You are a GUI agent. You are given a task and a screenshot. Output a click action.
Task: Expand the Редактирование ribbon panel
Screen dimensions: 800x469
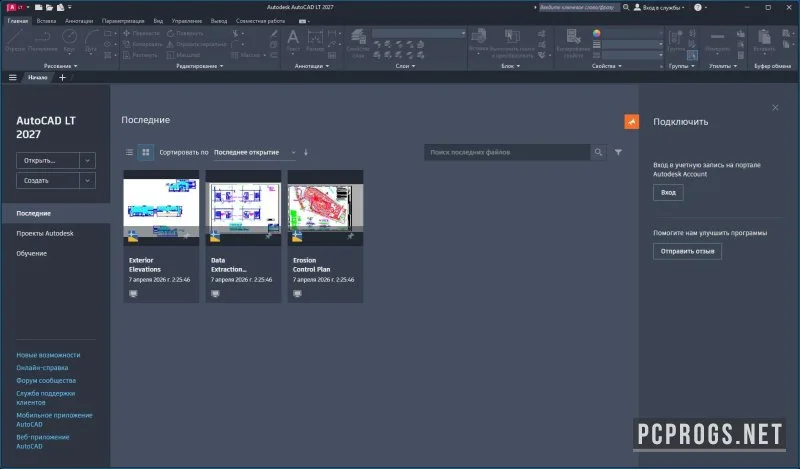199,66
